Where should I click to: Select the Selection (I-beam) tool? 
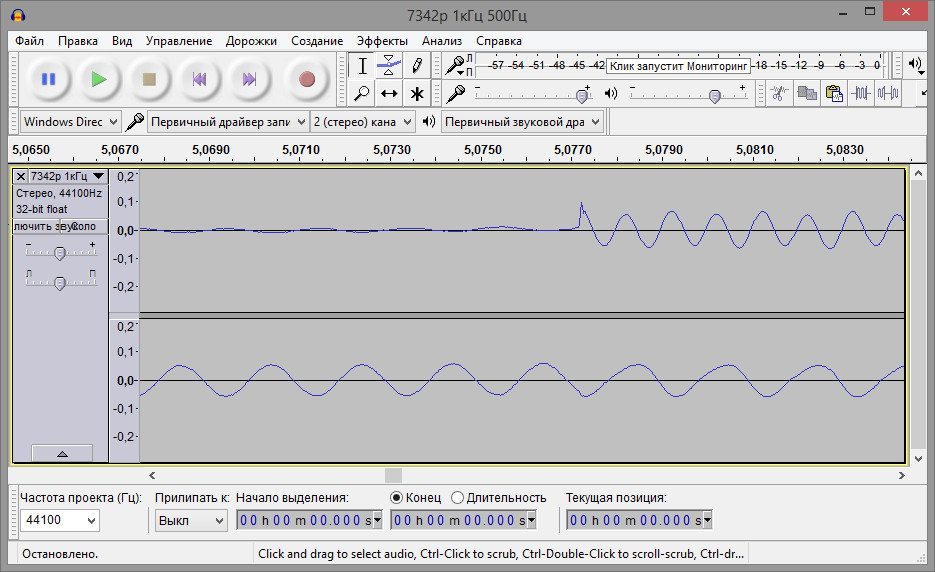pyautogui.click(x=362, y=66)
